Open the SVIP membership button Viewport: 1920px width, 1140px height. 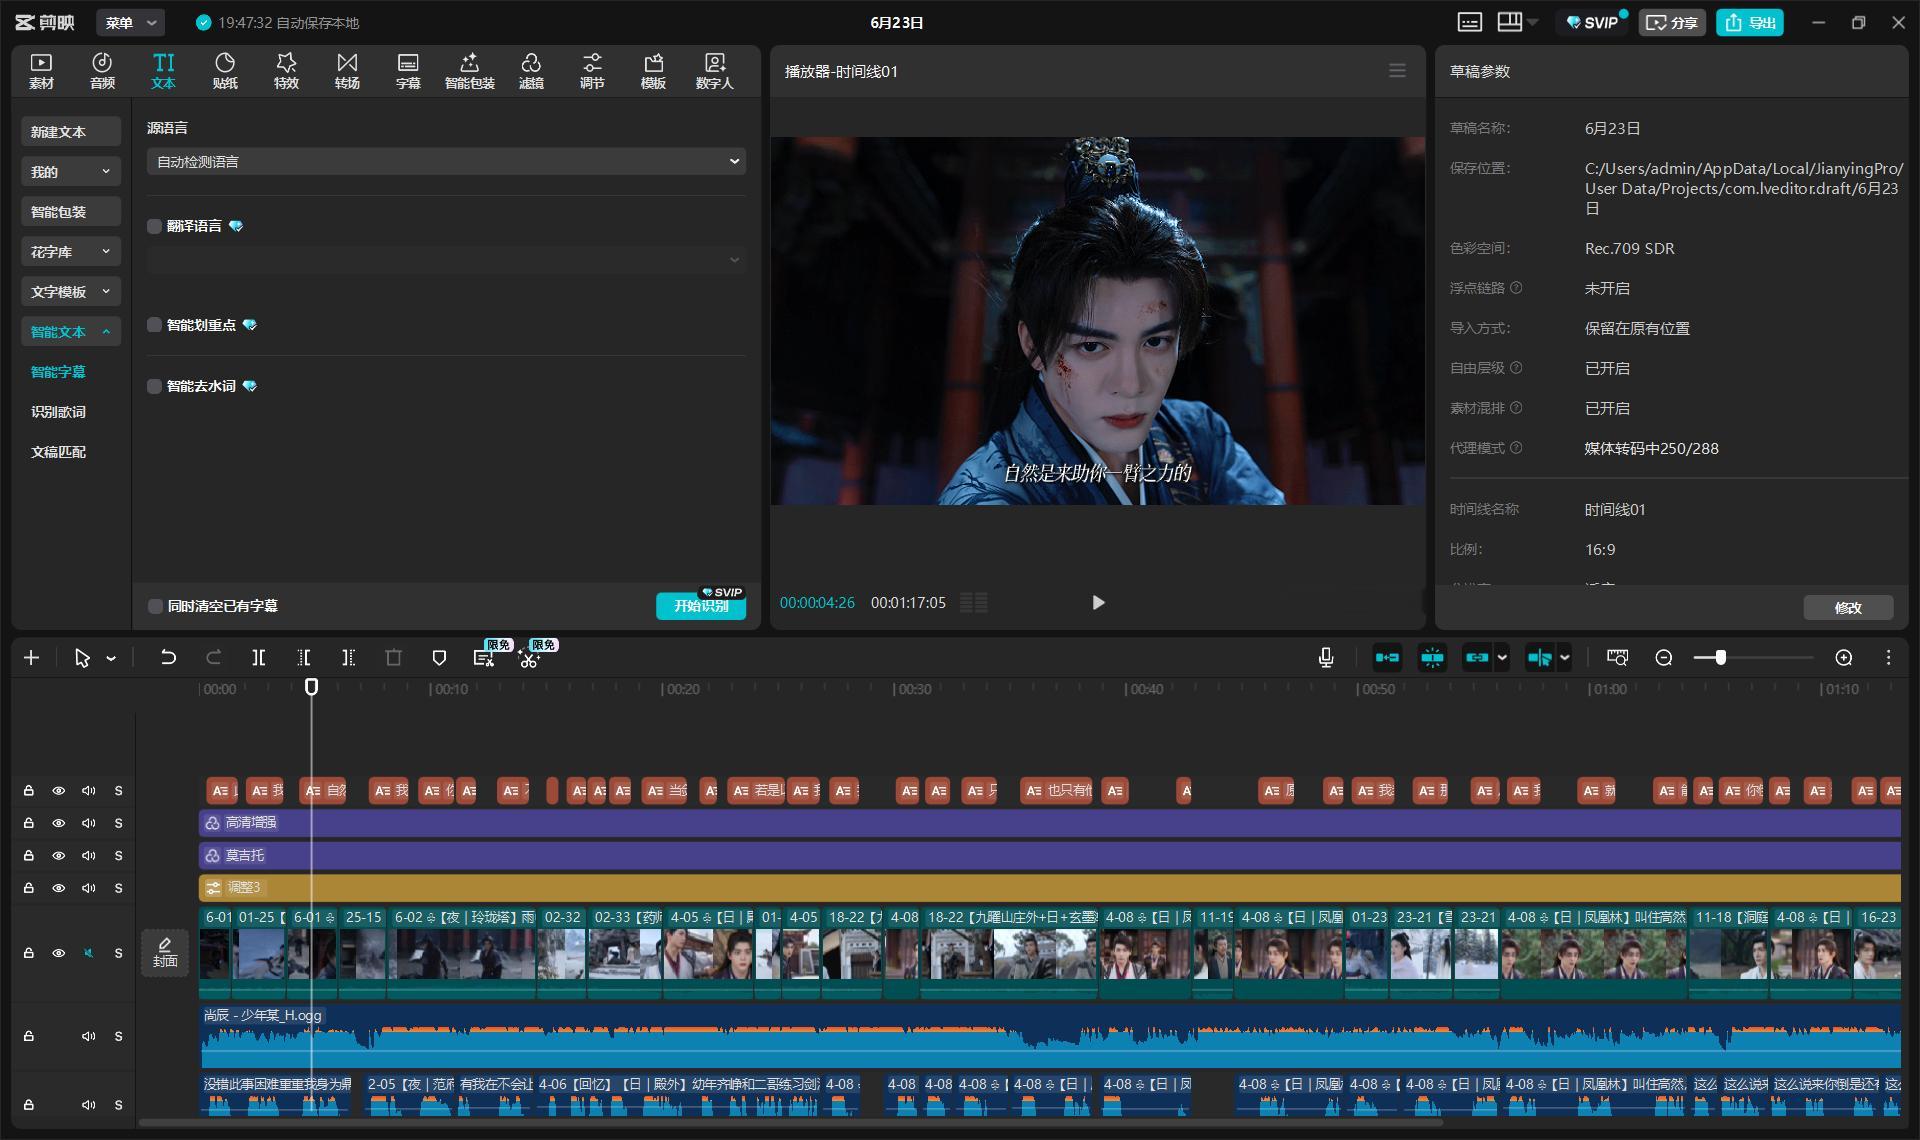click(x=1592, y=22)
